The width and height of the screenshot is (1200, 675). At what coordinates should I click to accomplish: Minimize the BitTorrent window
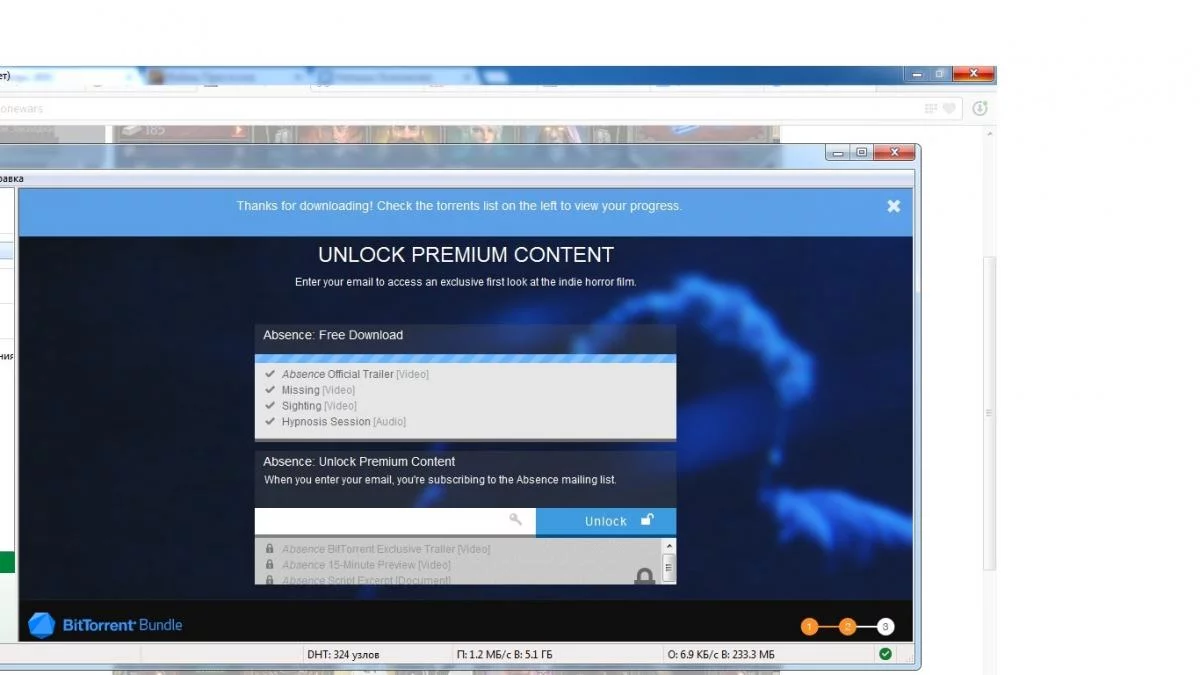pos(838,152)
